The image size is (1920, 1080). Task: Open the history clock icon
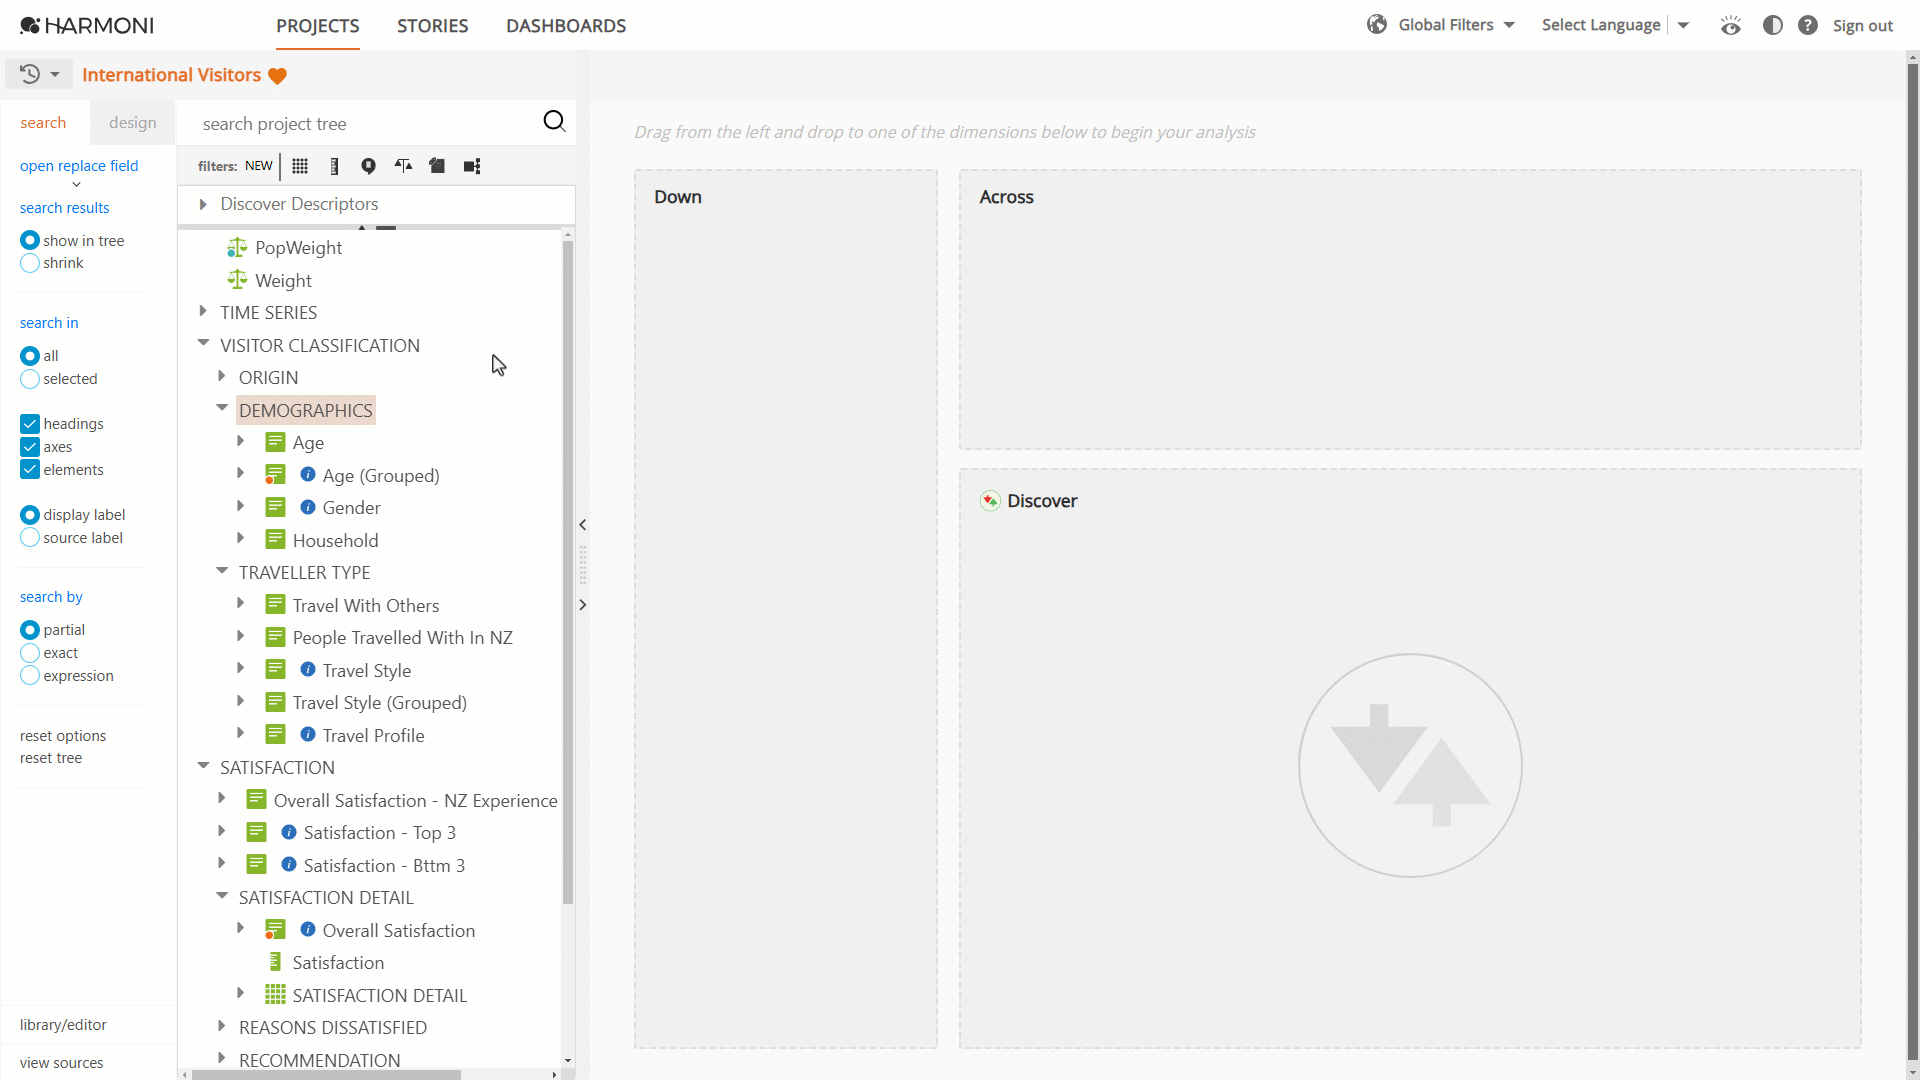coord(30,74)
